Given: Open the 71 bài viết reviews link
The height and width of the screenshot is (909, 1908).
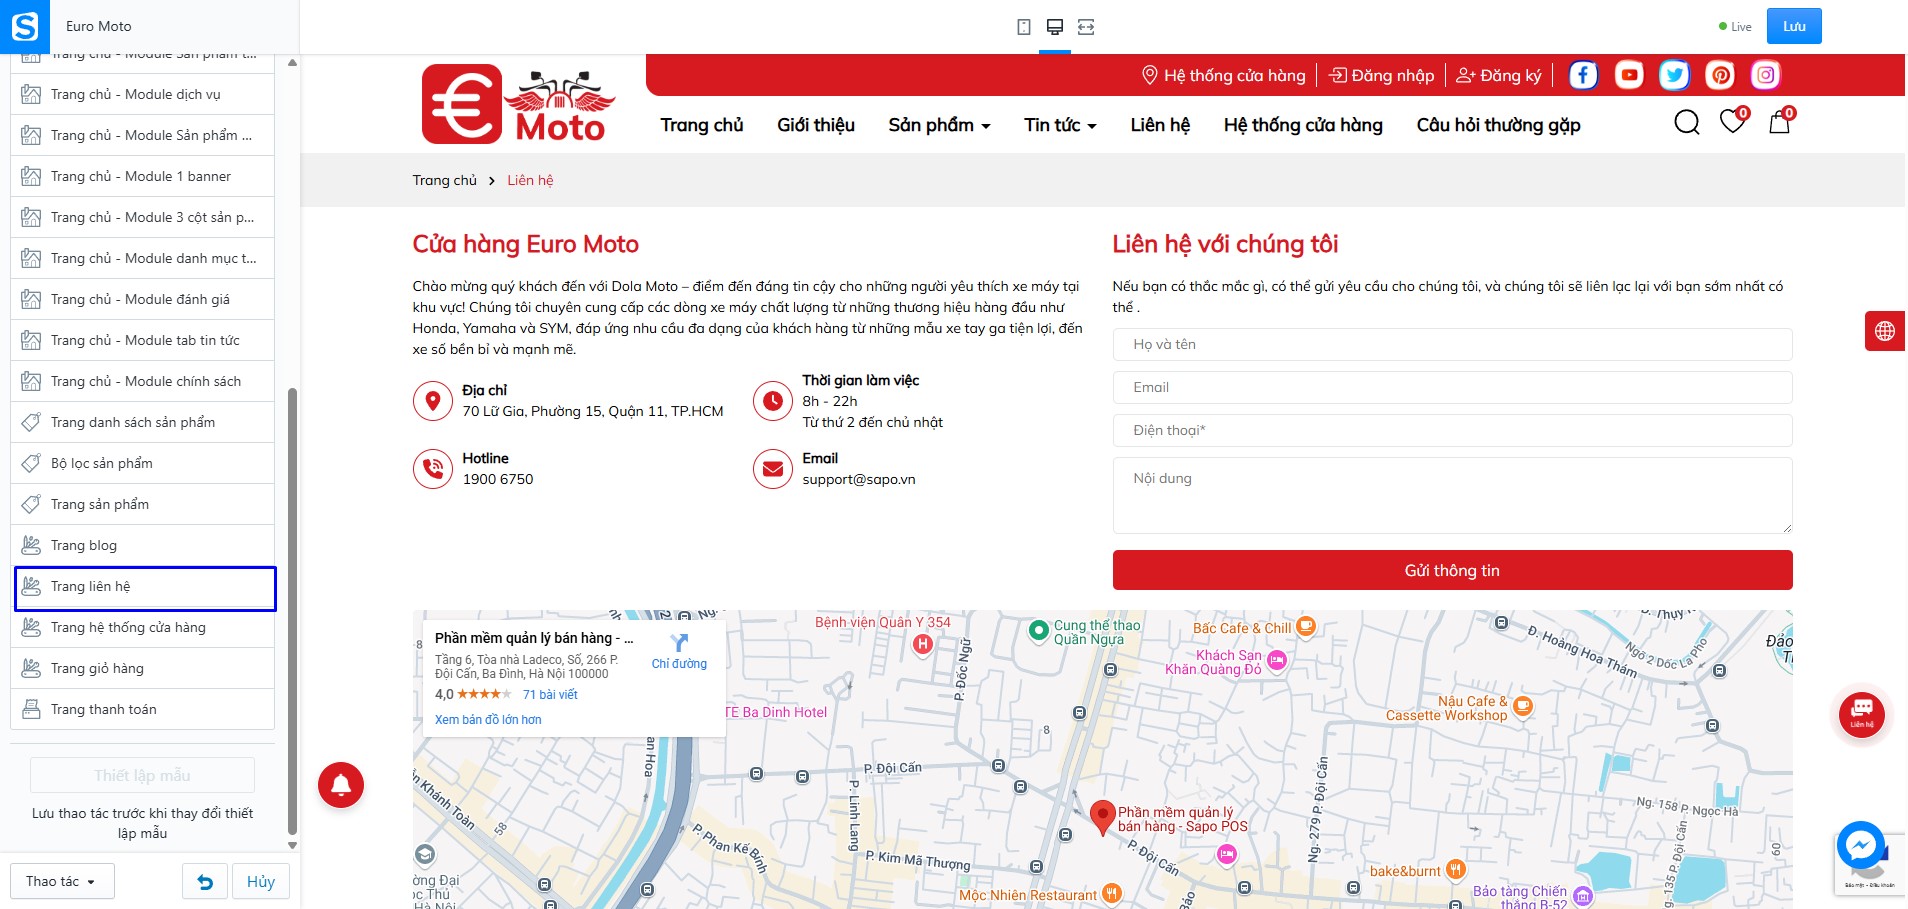Looking at the screenshot, I should pyautogui.click(x=550, y=695).
